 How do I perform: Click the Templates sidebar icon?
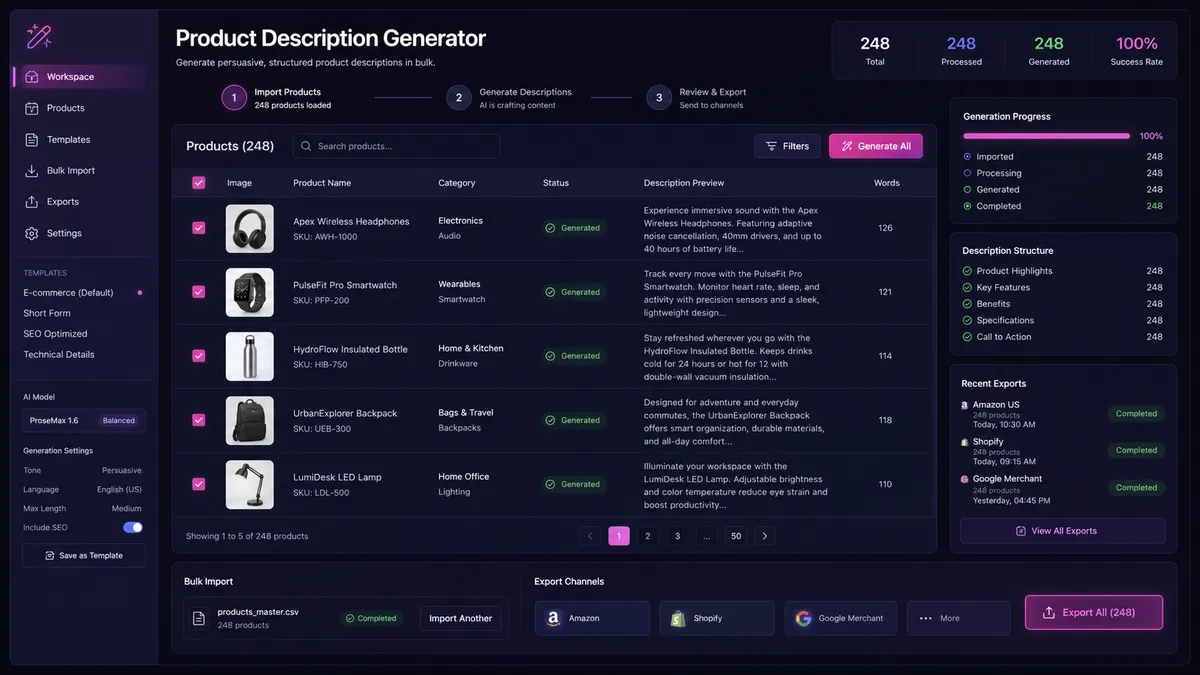point(32,140)
